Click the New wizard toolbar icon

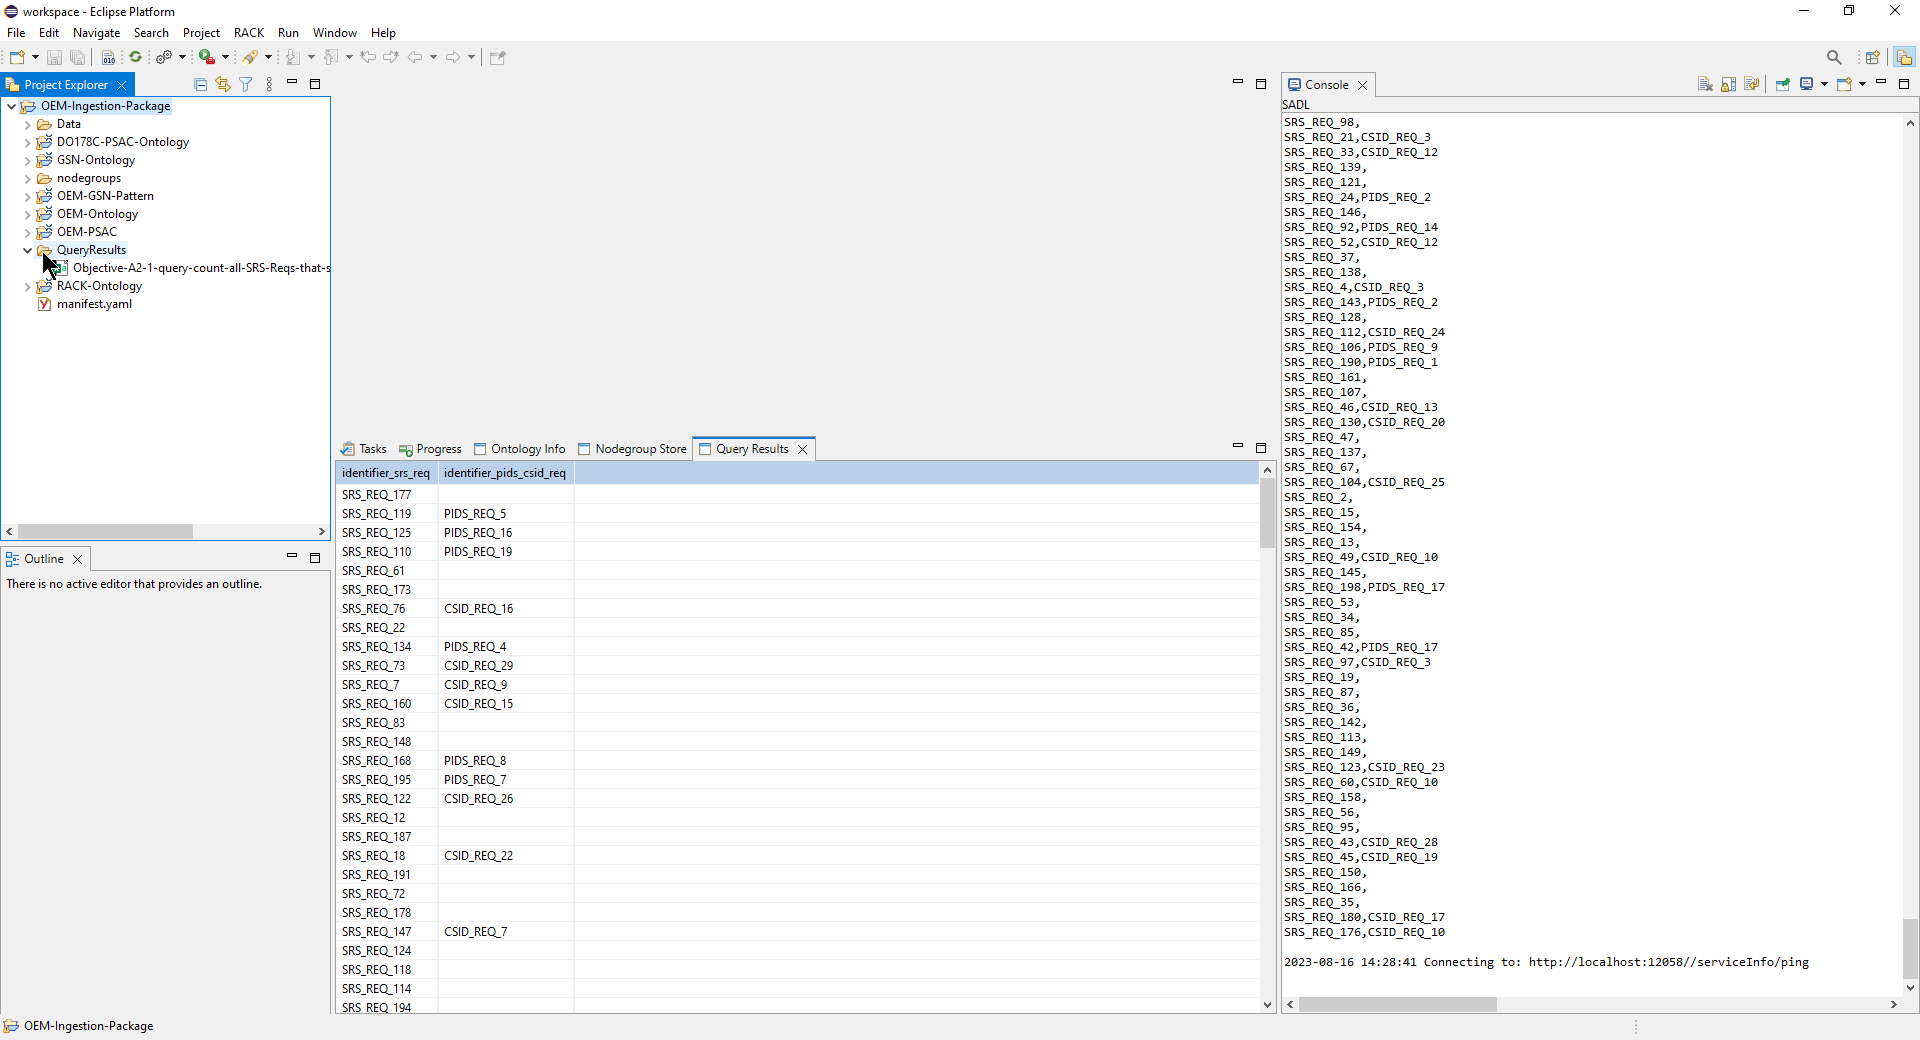tap(17, 57)
